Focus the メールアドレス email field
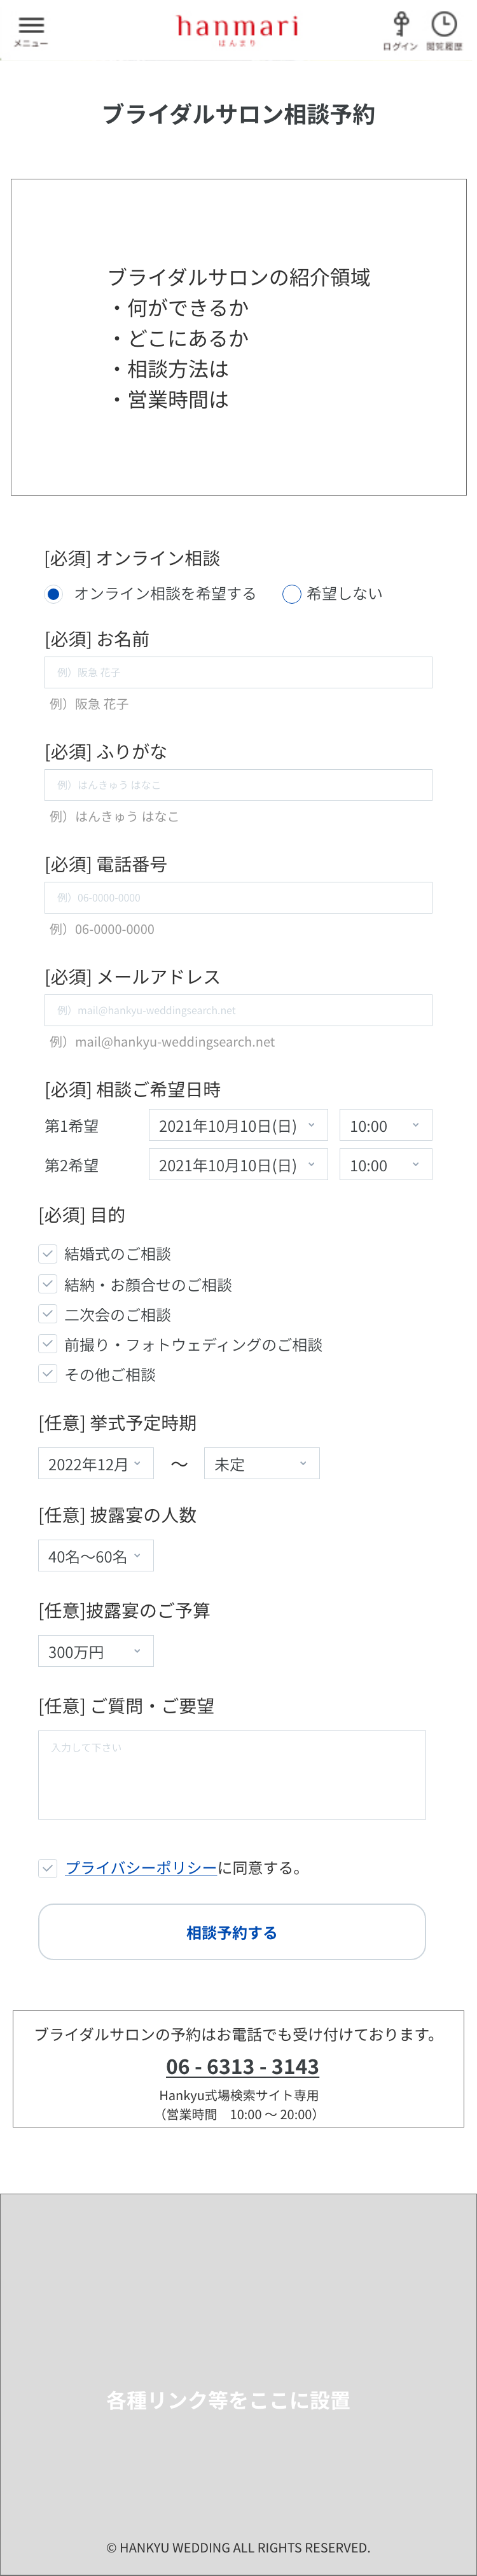The image size is (477, 2576). coord(238,1010)
